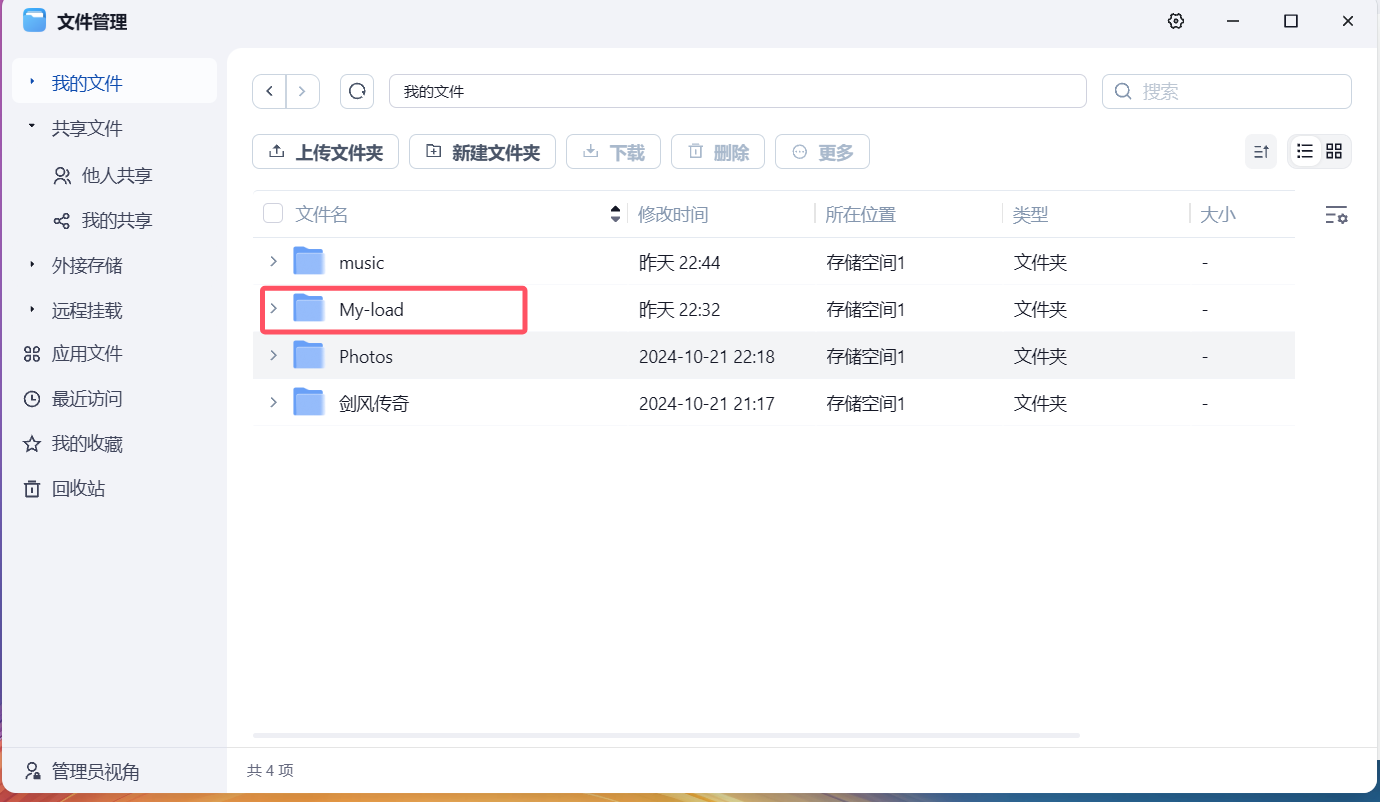Click the 我的共享 share icon
This screenshot has width=1380, height=802.
[x=62, y=221]
